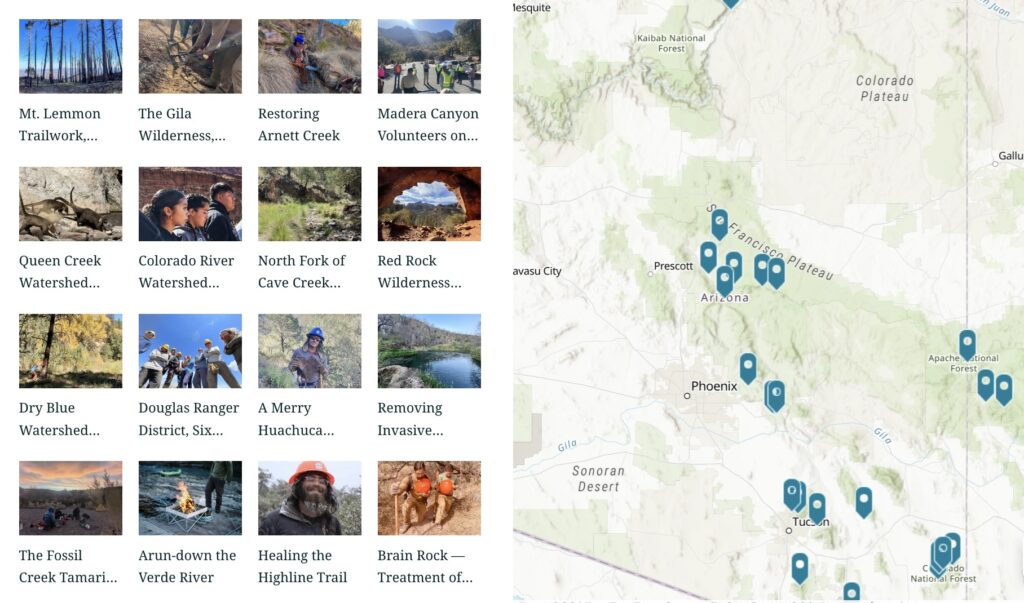Open the Douglas Ranger District story link
Screen dimensions: 1024x603
click(x=189, y=418)
